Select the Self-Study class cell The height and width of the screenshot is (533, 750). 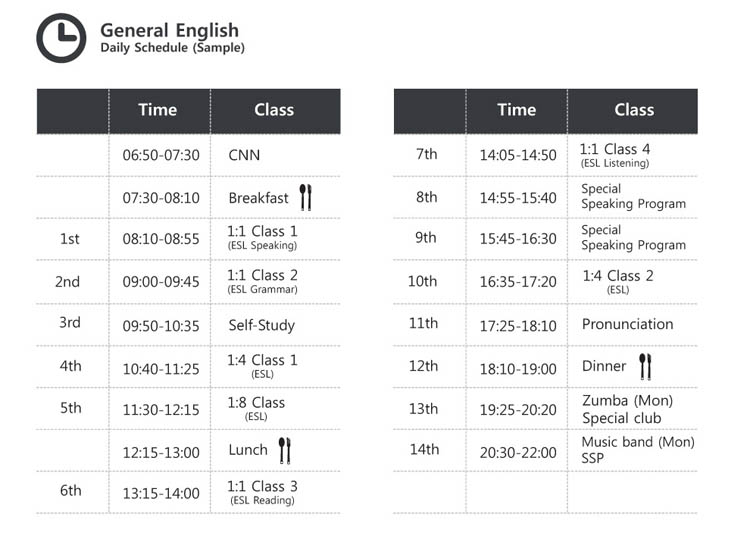[261, 325]
